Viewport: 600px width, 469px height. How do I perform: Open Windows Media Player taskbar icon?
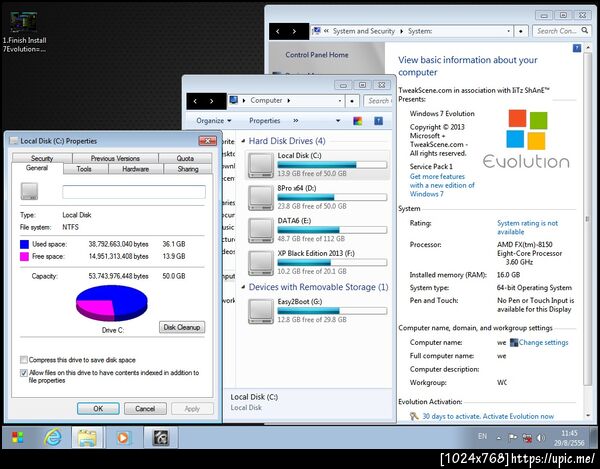(x=122, y=437)
